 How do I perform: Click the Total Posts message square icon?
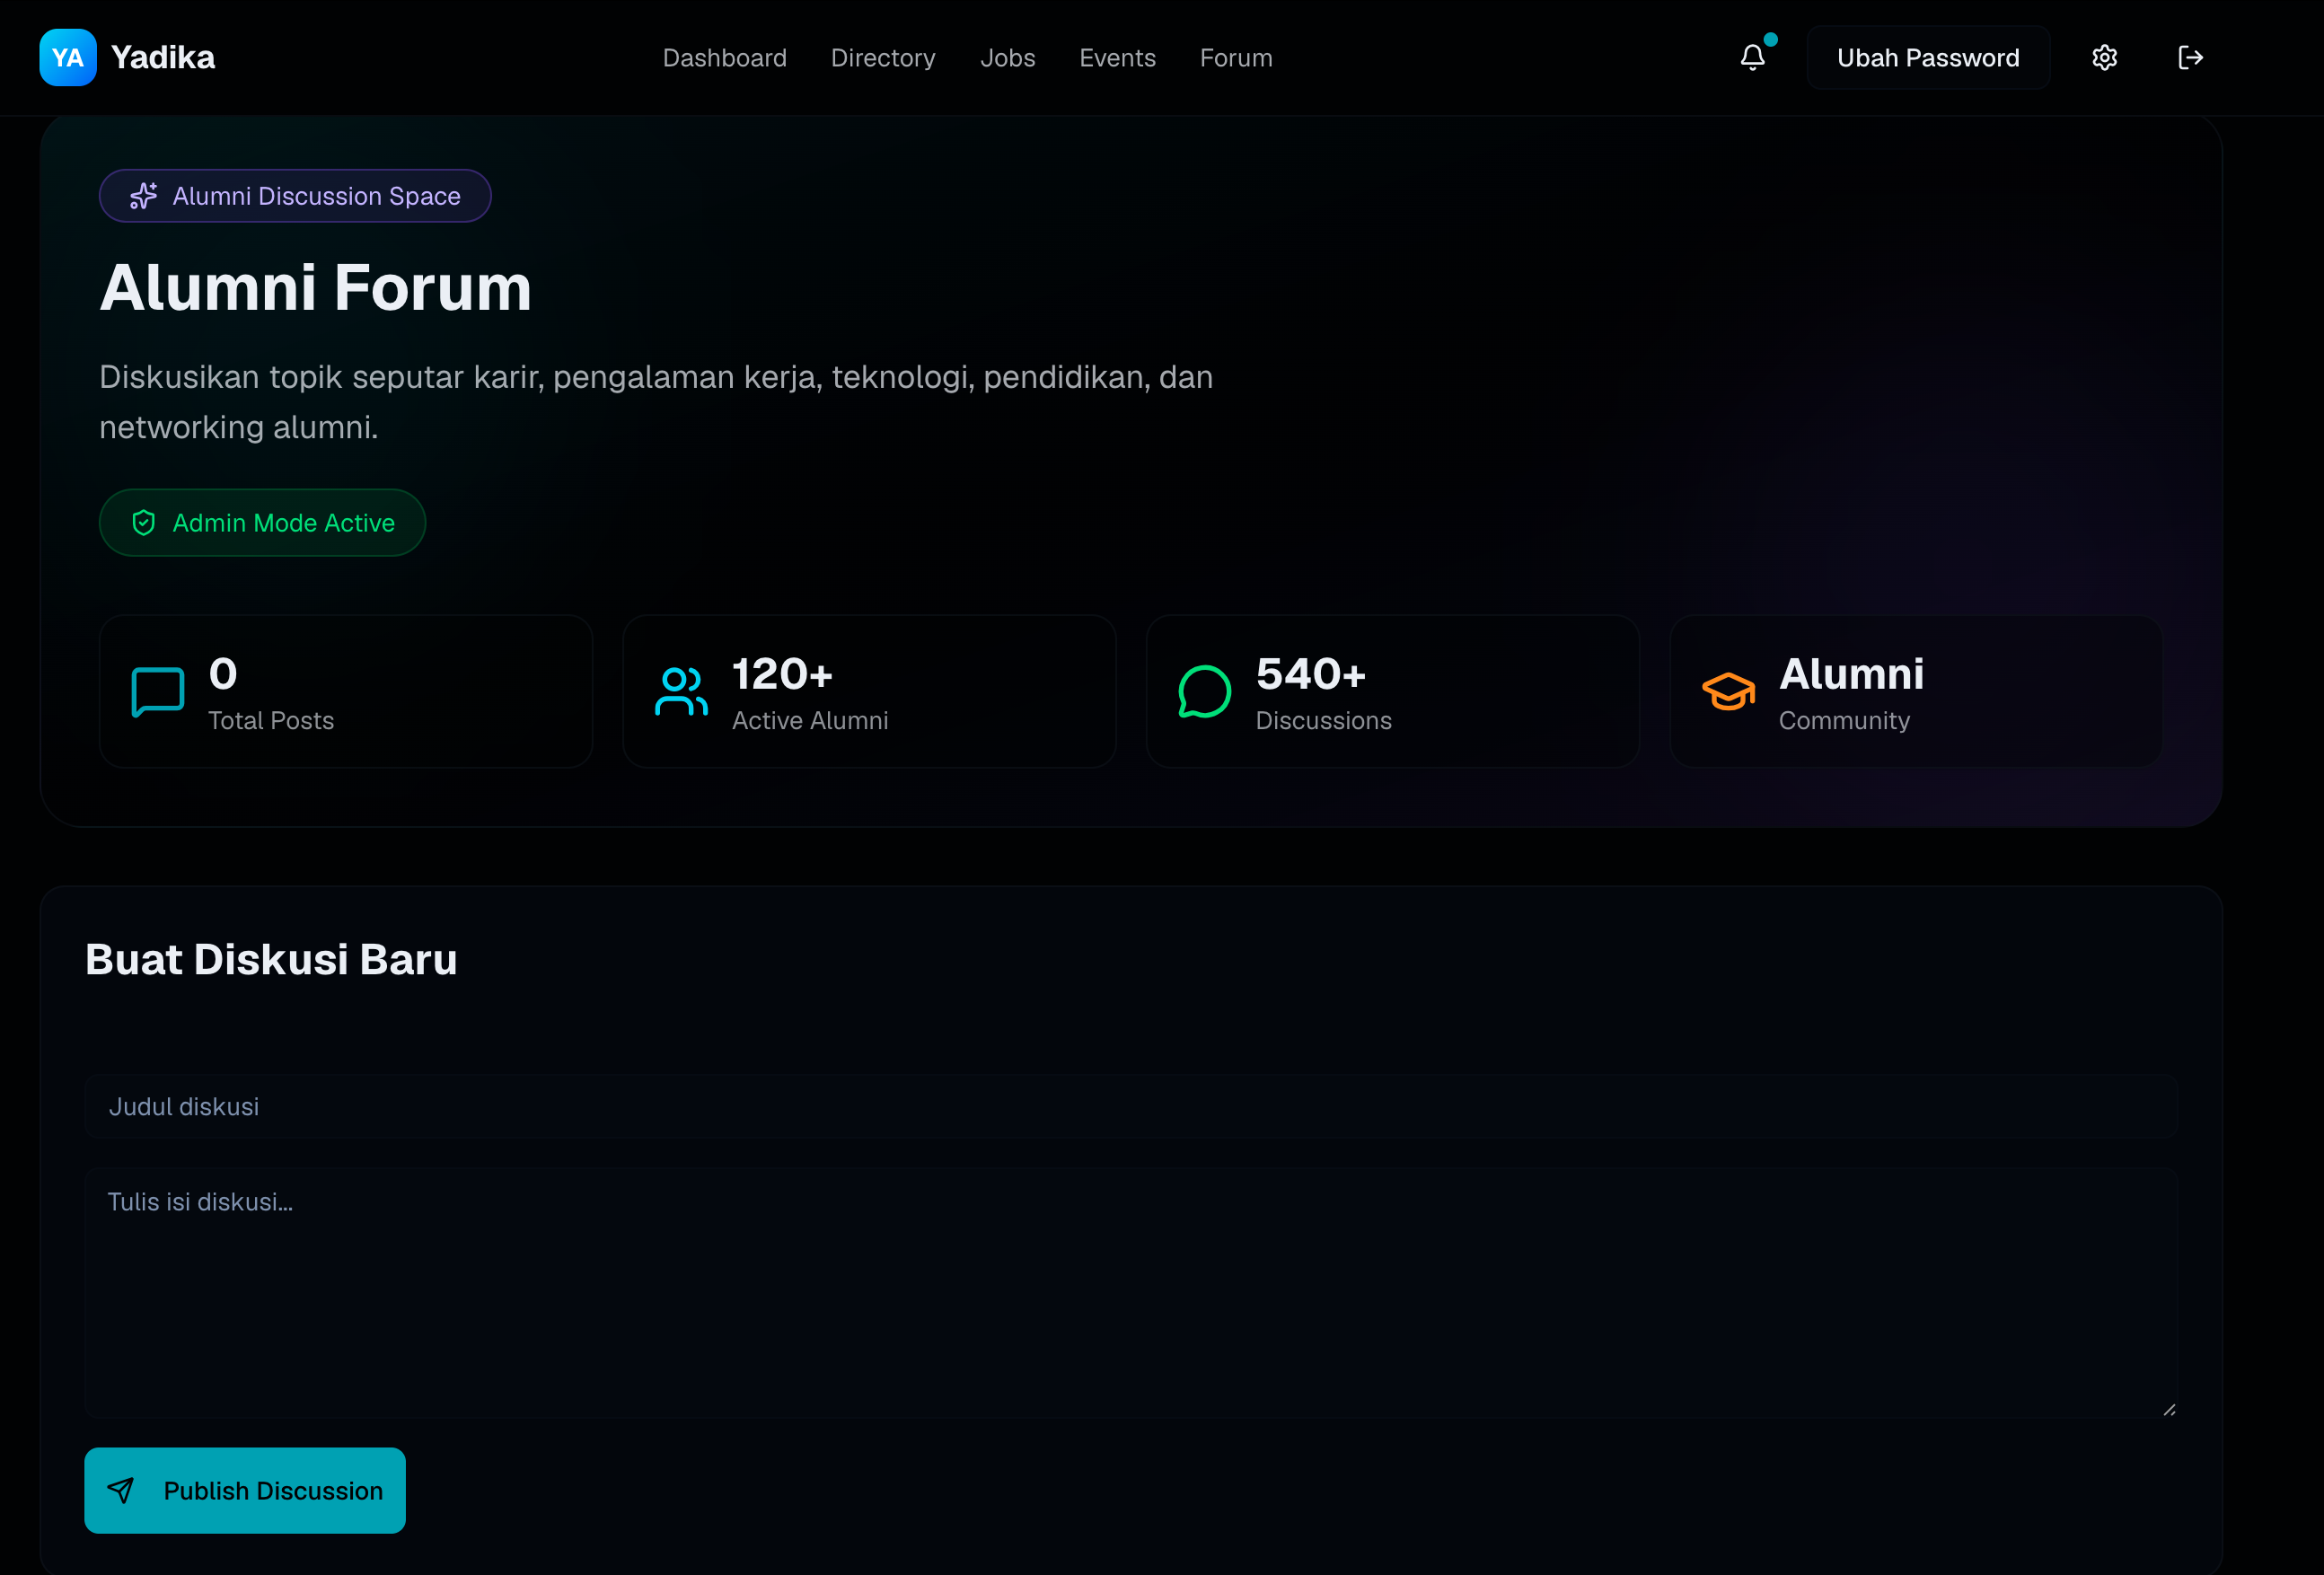pos(158,692)
